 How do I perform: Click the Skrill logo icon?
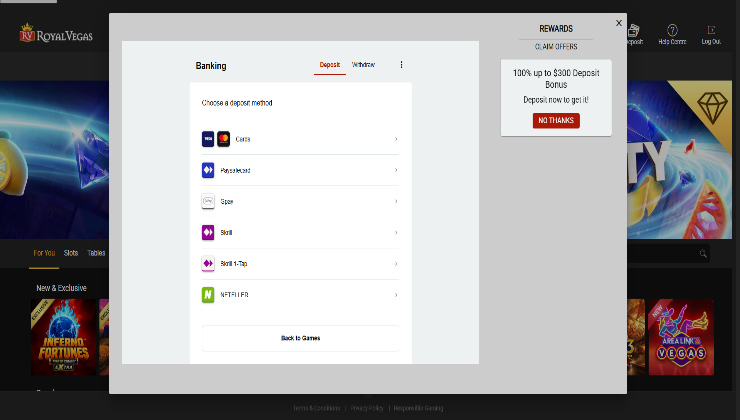[208, 233]
